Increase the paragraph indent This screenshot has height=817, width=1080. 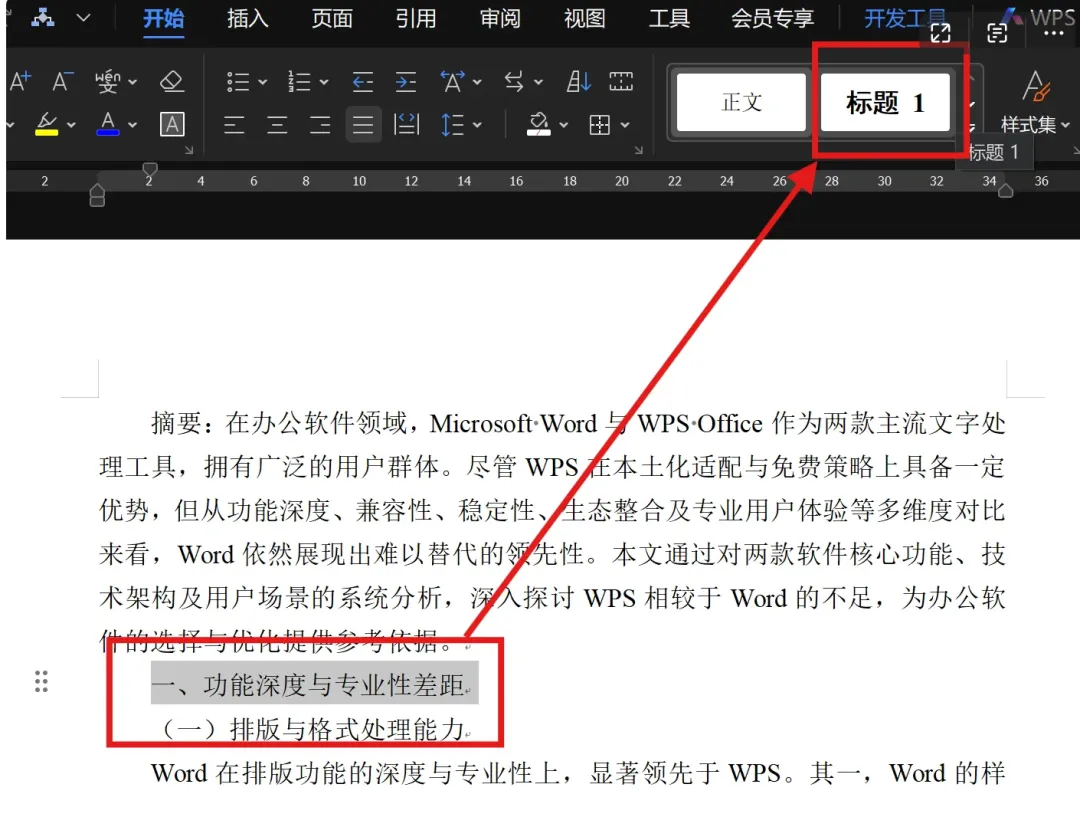coord(406,81)
